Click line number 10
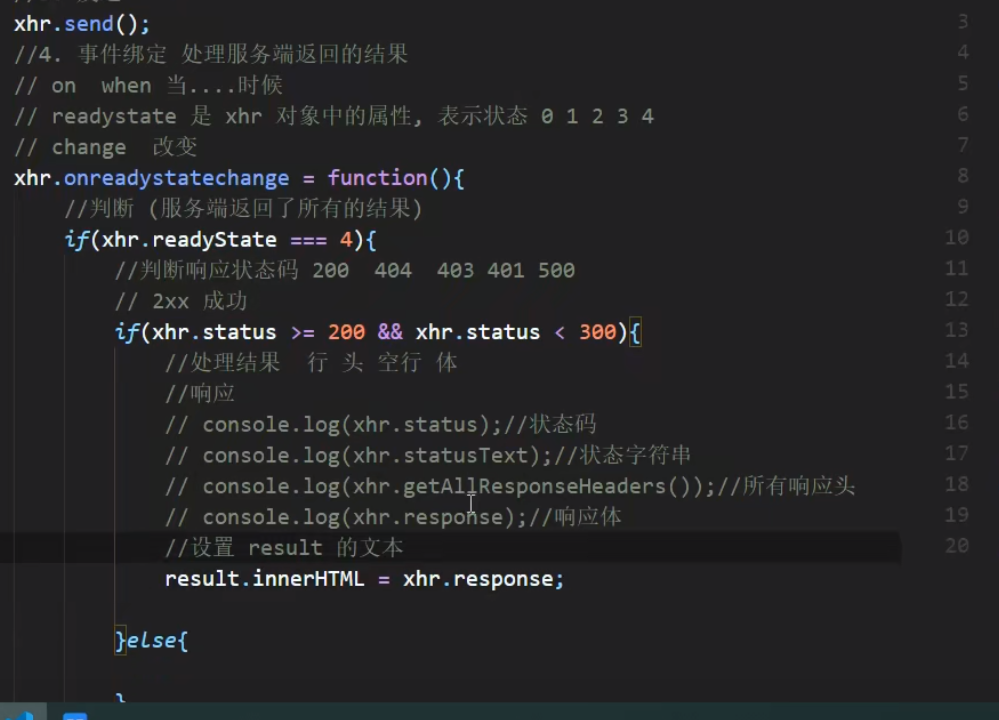Image resolution: width=999 pixels, height=720 pixels. coord(956,238)
